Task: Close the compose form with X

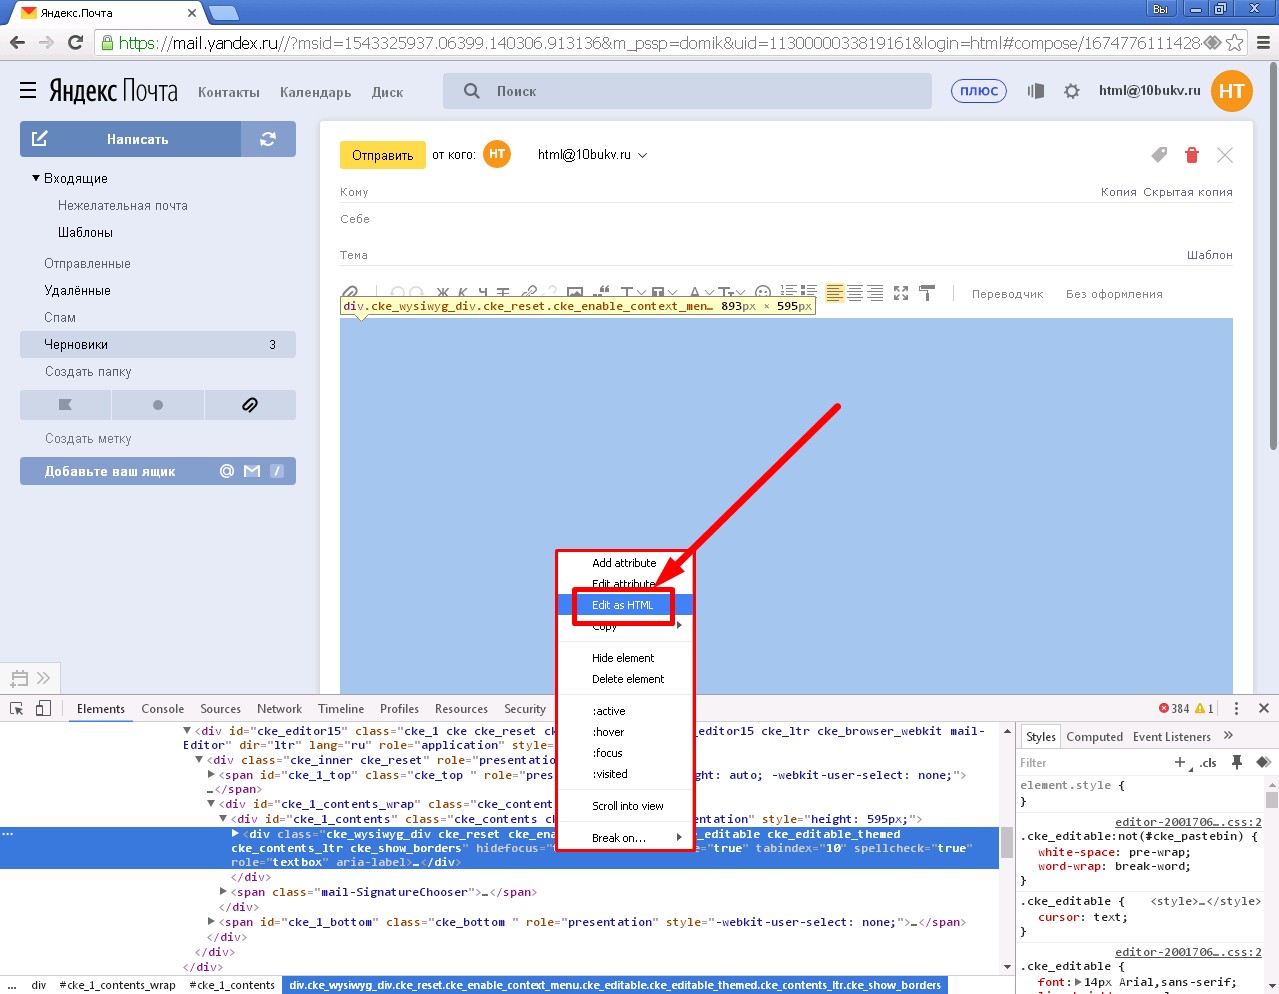Action: 1225,155
